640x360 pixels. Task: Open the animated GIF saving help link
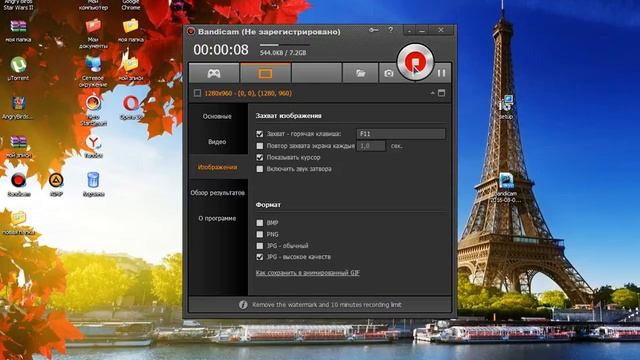point(307,273)
